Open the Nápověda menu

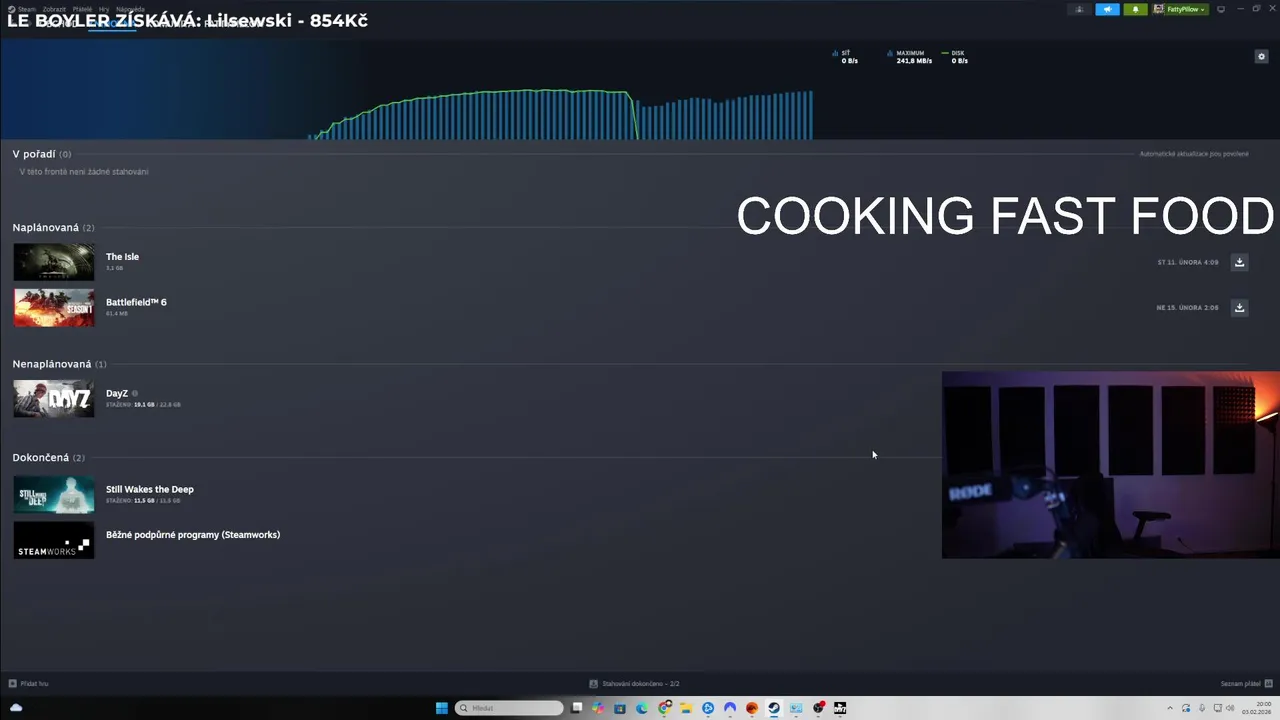pos(130,9)
